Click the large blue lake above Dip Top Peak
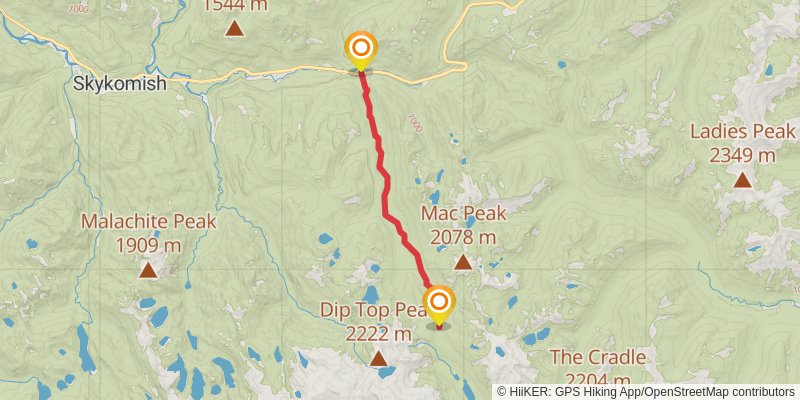This screenshot has height=400, width=800. coord(370,295)
